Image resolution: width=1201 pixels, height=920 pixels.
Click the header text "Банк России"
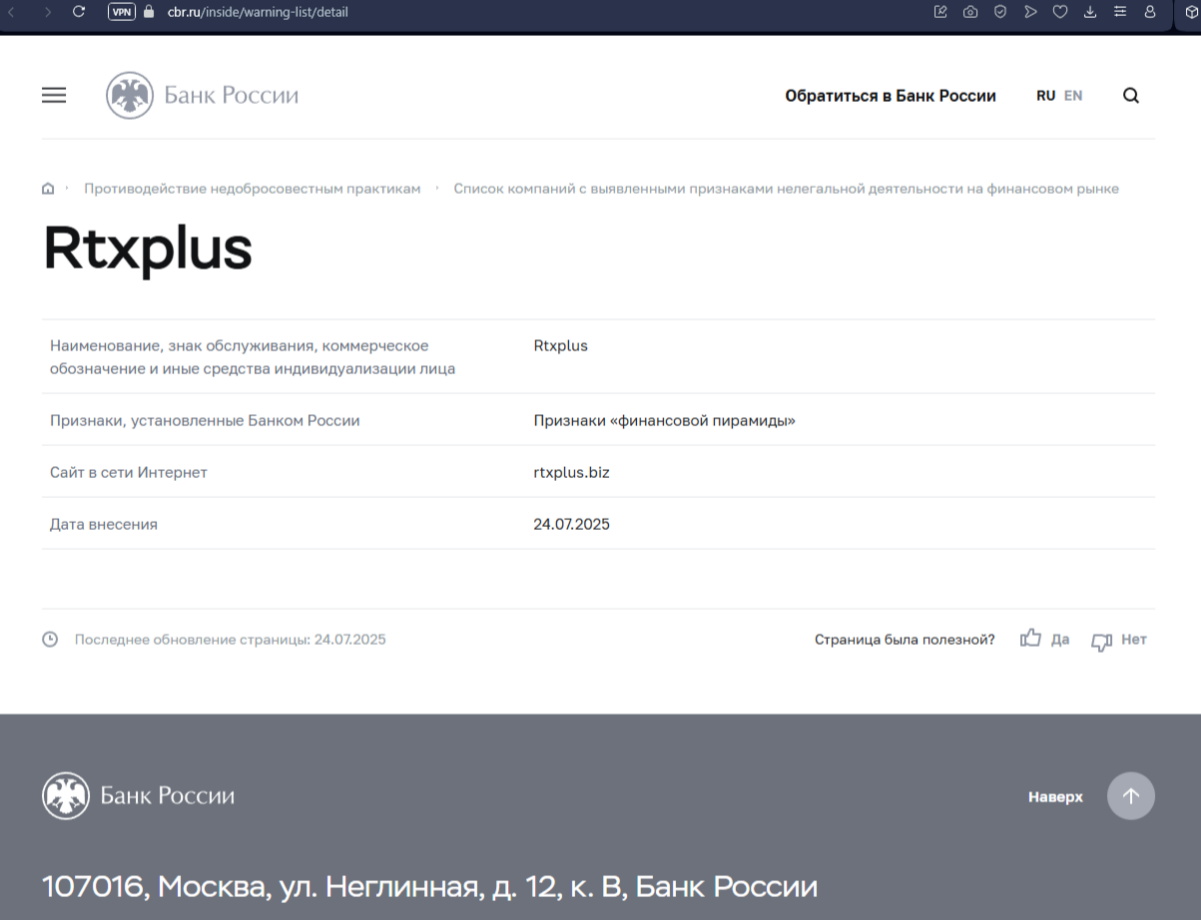231,96
